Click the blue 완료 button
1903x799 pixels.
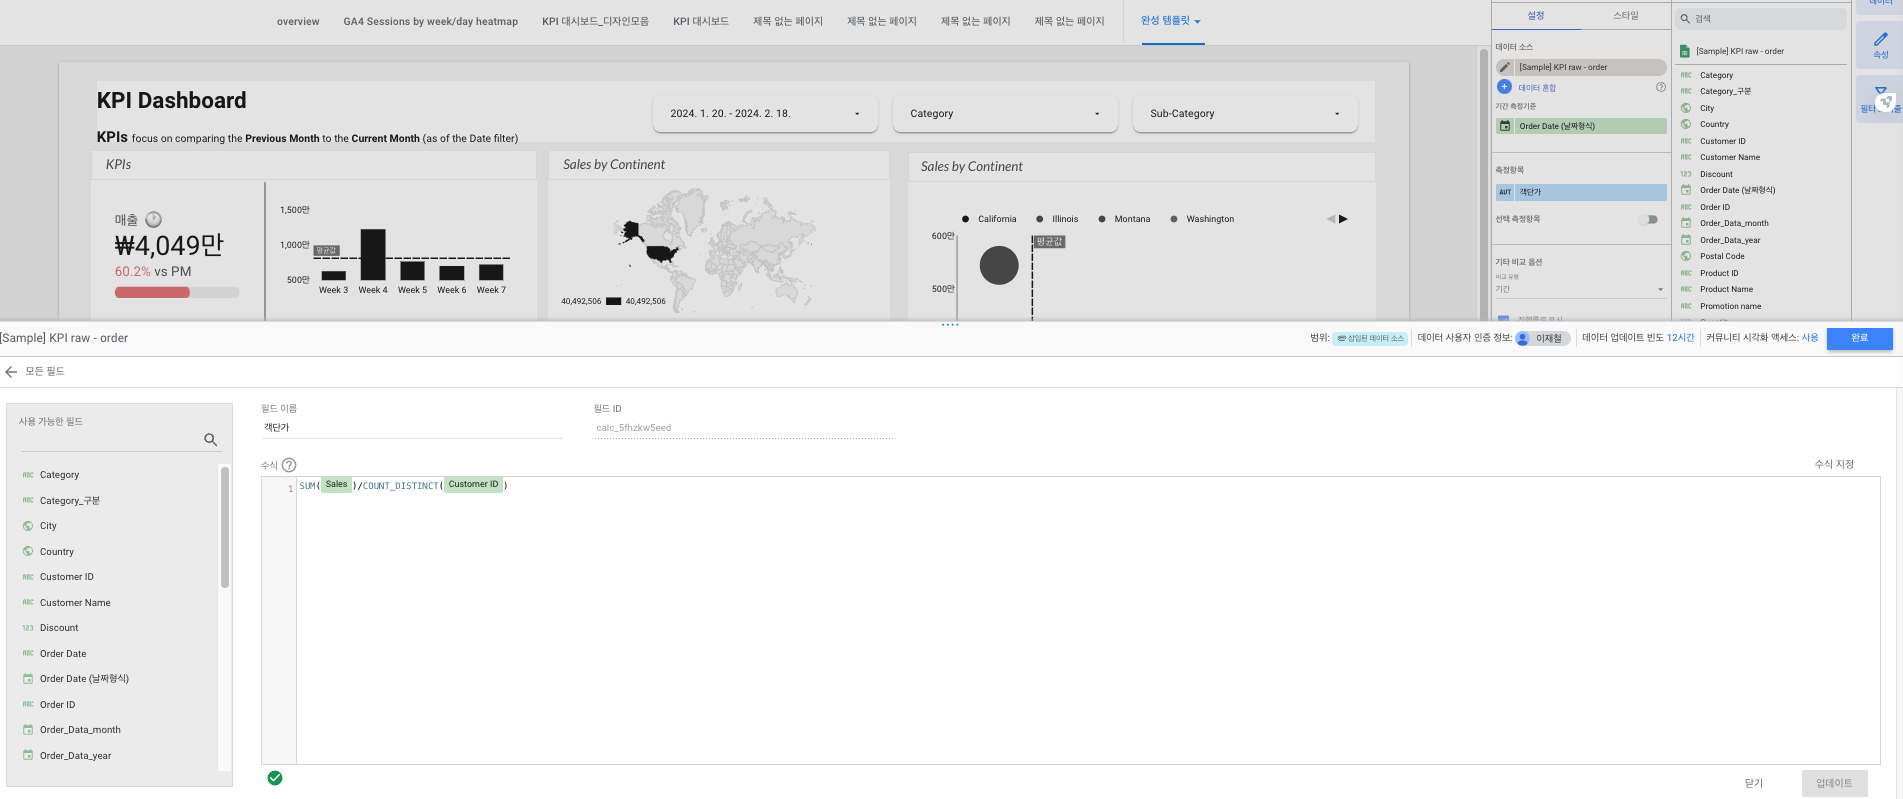(x=1859, y=338)
